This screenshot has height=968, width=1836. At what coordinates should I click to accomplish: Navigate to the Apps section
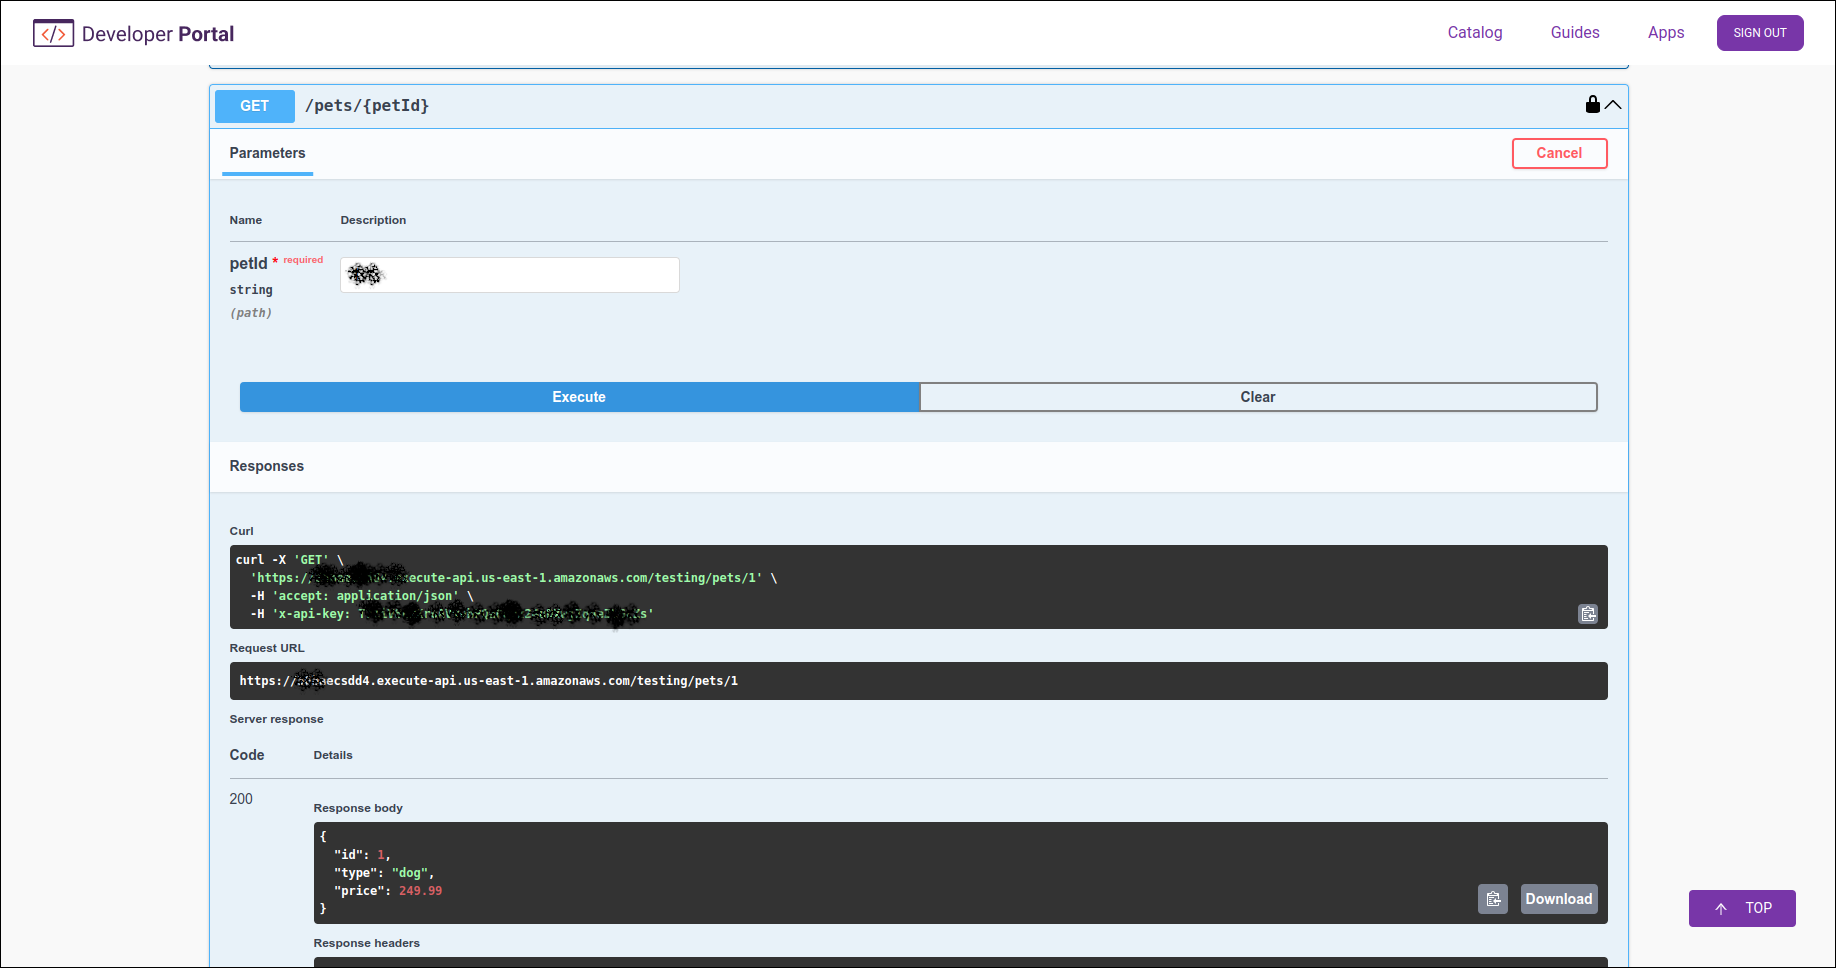click(1665, 32)
